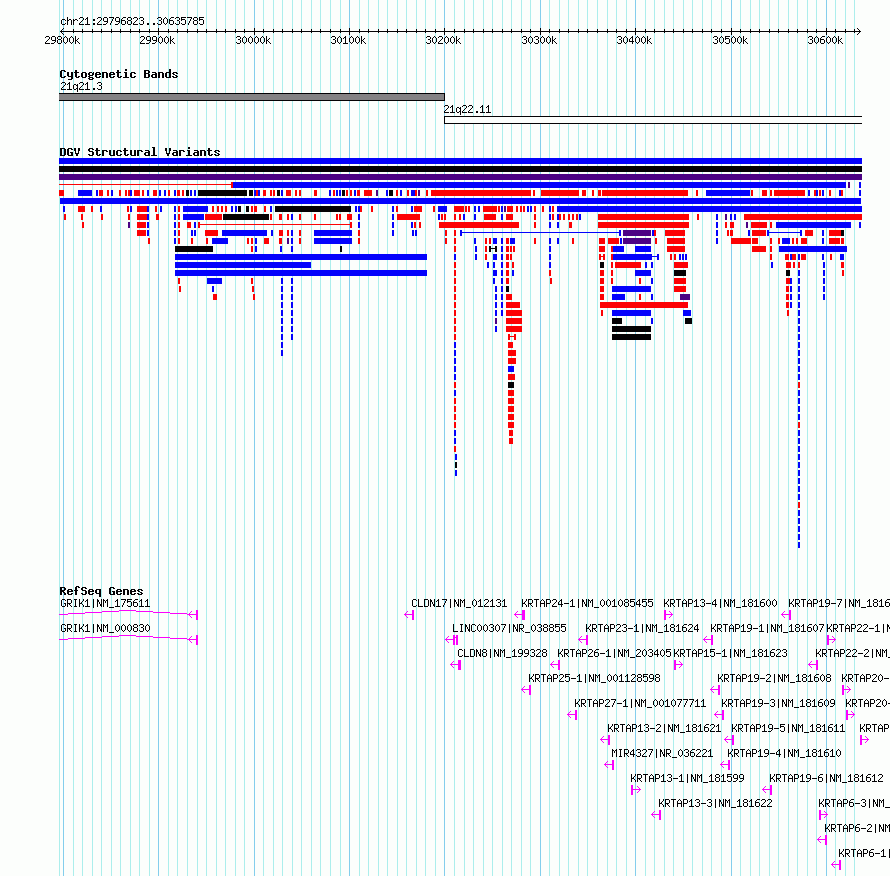This screenshot has height=876, width=890.
Task: Select the GRIK1 NM_175611 magenta transcript line
Action: (x=128, y=614)
